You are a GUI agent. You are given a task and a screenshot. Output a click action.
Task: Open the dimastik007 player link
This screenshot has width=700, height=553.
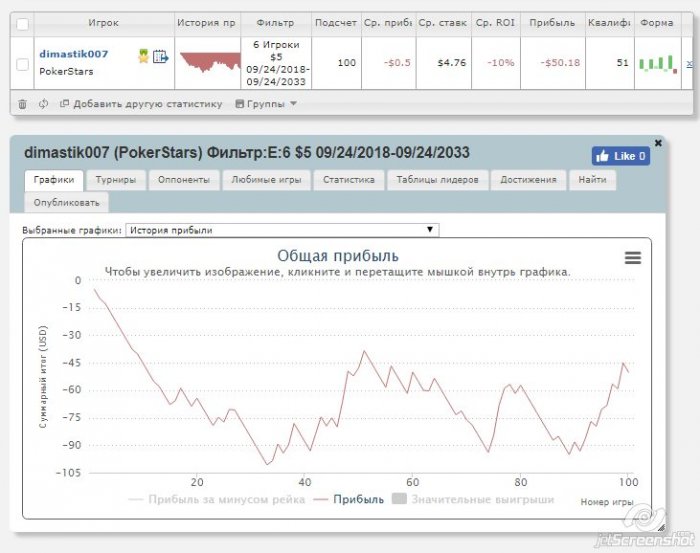pos(74,54)
